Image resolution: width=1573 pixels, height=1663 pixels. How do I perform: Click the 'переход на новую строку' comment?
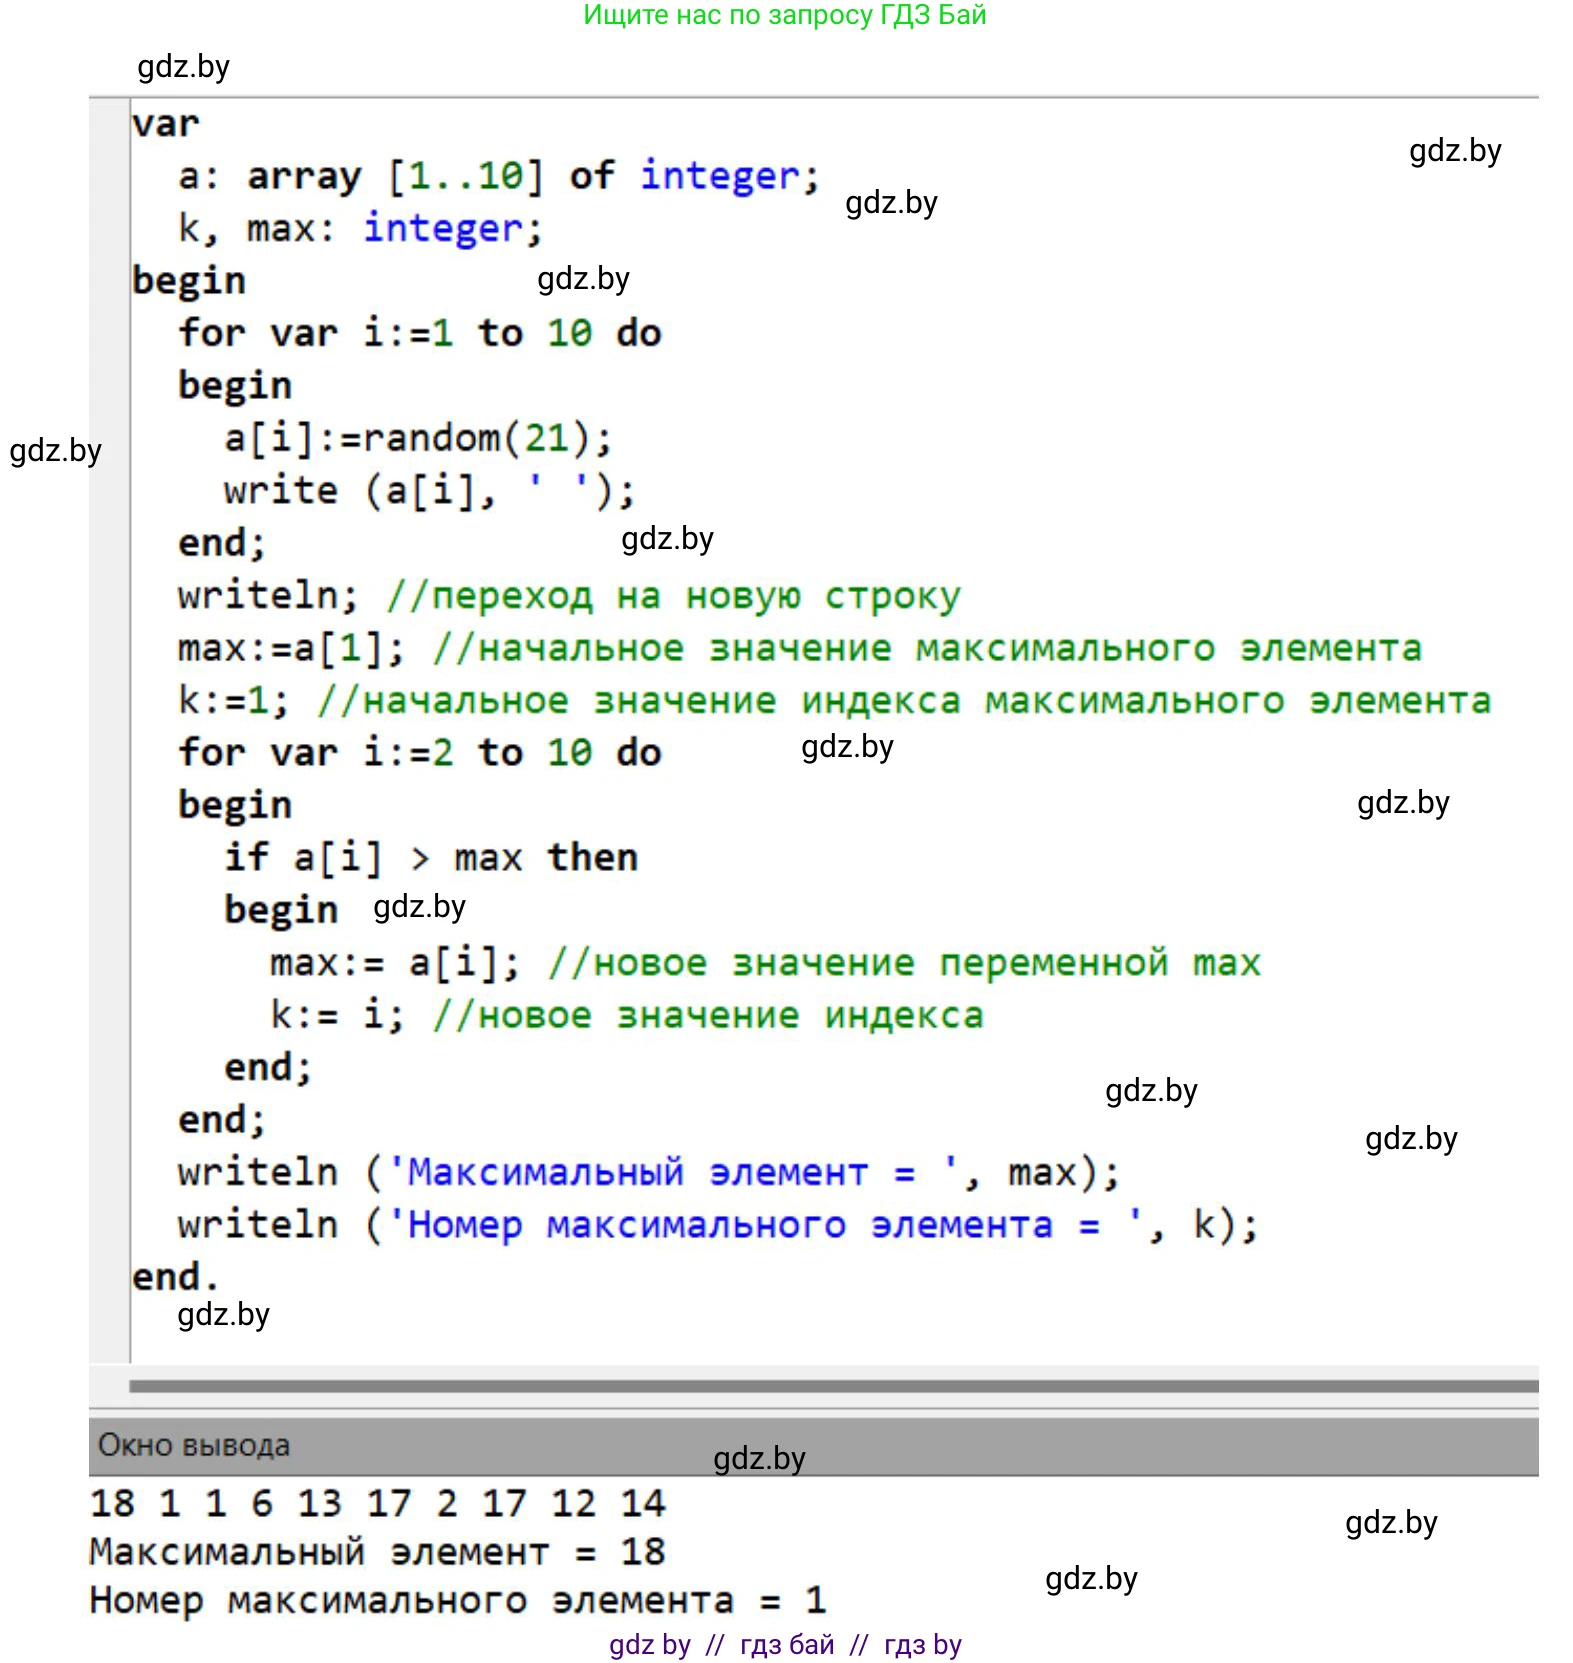pyautogui.click(x=674, y=596)
